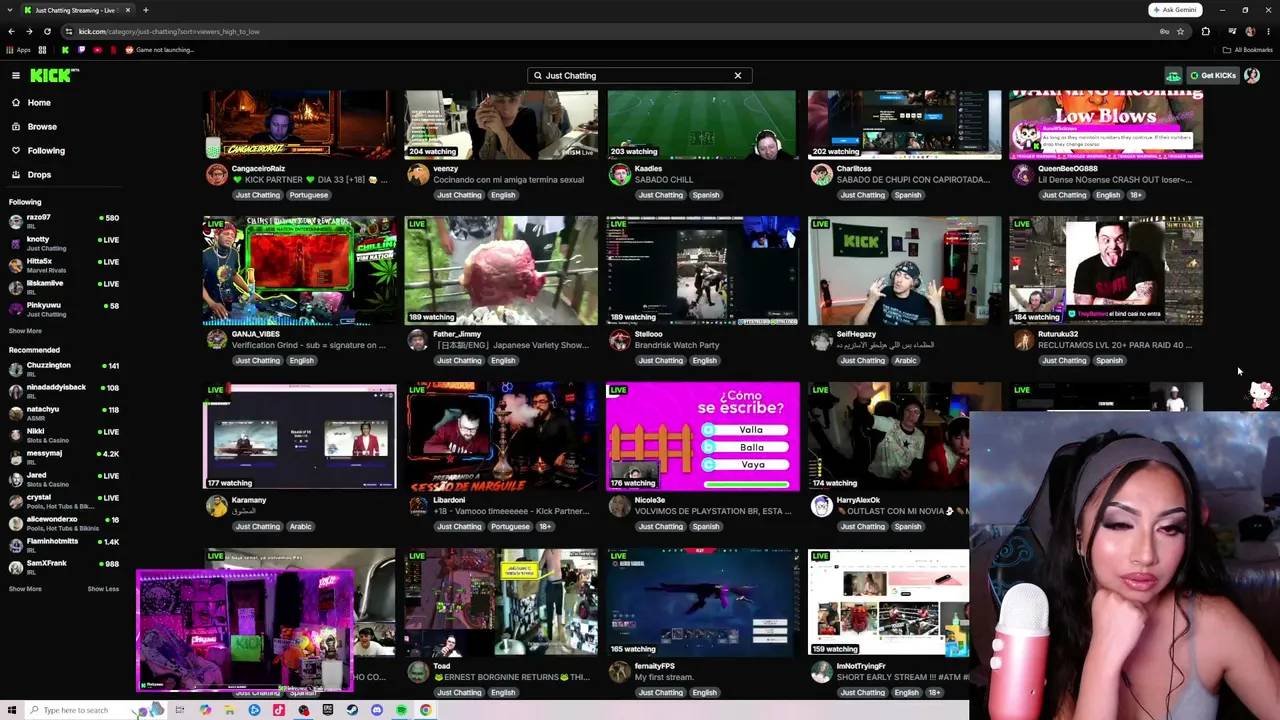The image size is (1280, 720).
Task: Open the Kick user profile avatar menu
Action: coord(1252,76)
